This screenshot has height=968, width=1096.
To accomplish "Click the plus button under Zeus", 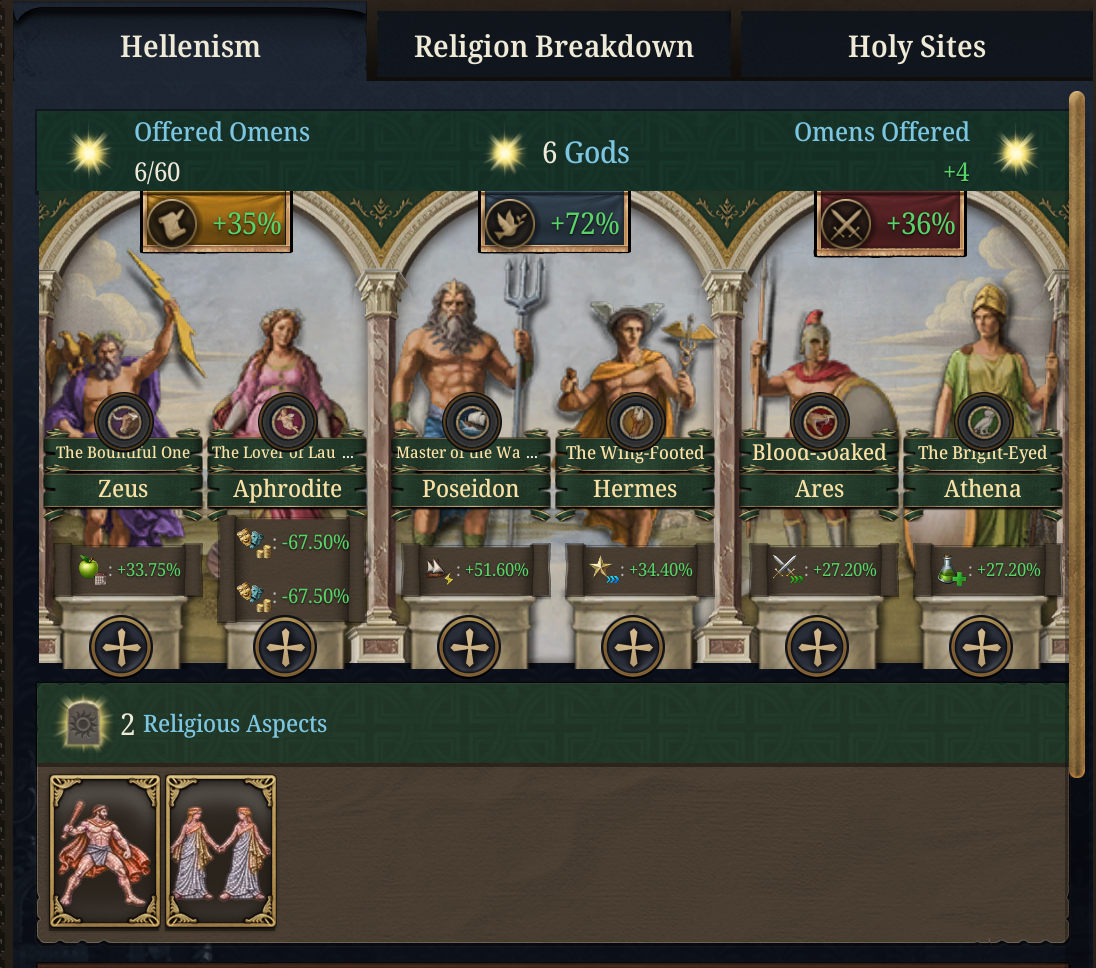I will (x=121, y=647).
